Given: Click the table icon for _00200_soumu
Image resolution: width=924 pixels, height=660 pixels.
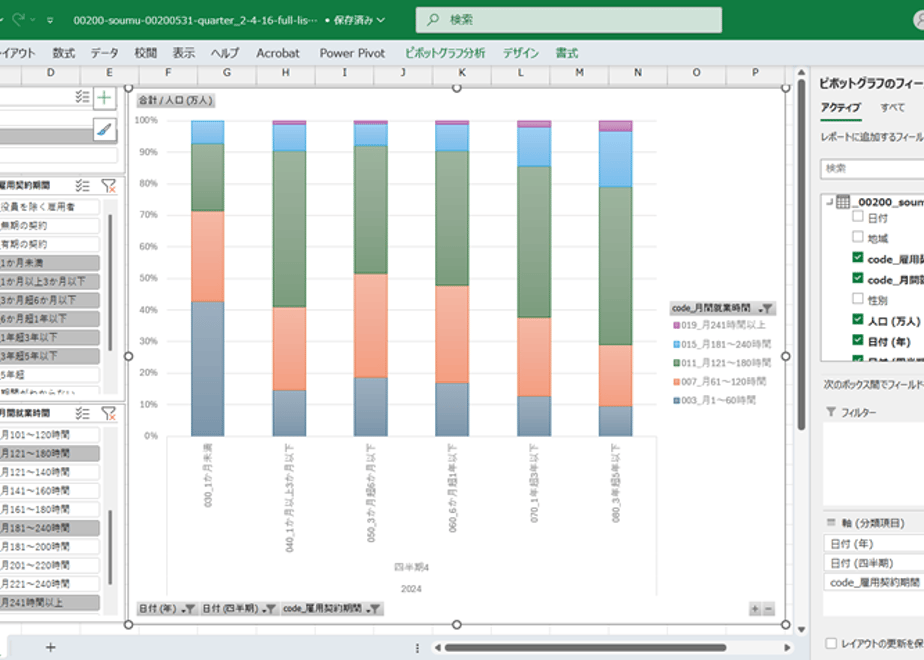Looking at the screenshot, I should [x=843, y=202].
